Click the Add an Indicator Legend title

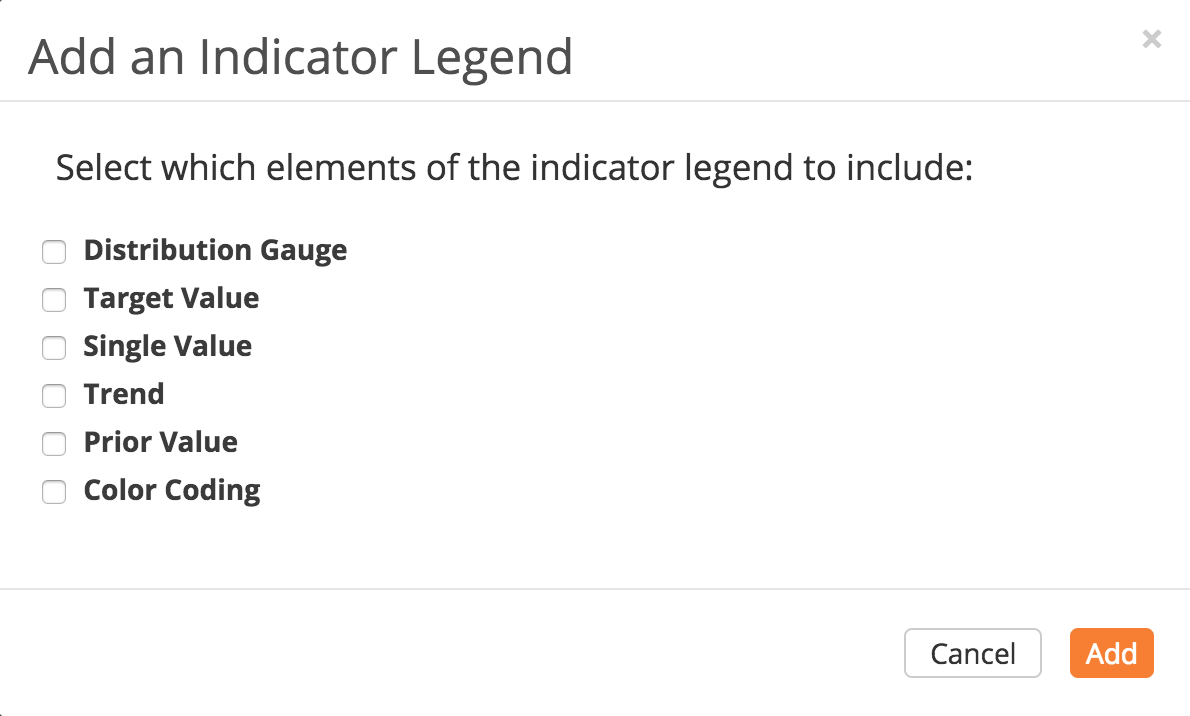[x=300, y=56]
